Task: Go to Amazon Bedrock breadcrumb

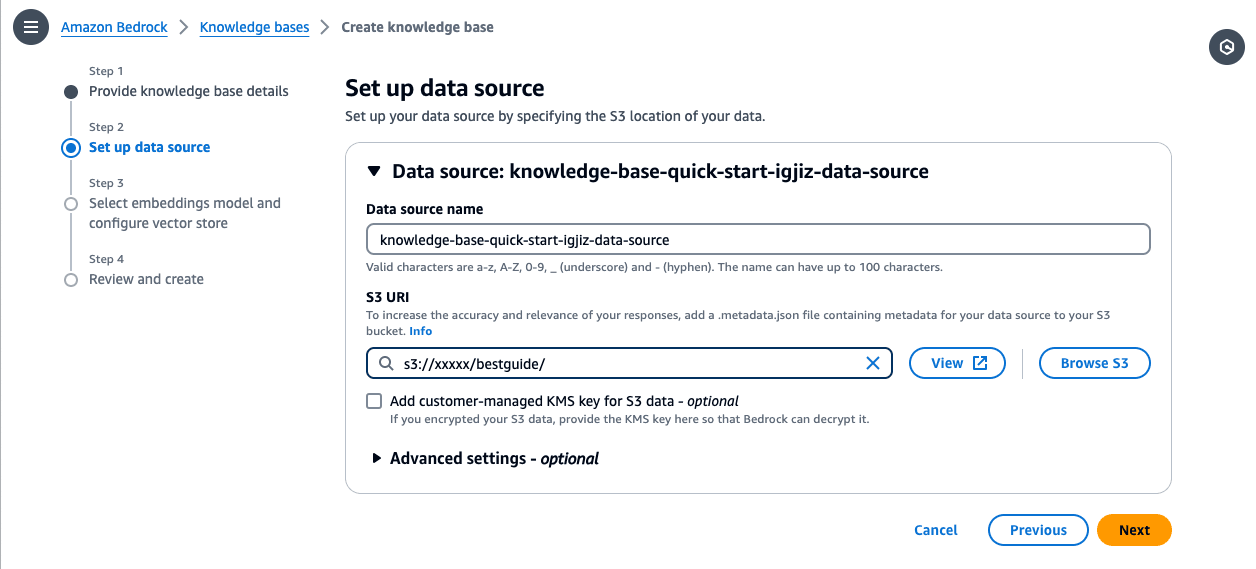Action: click(114, 27)
